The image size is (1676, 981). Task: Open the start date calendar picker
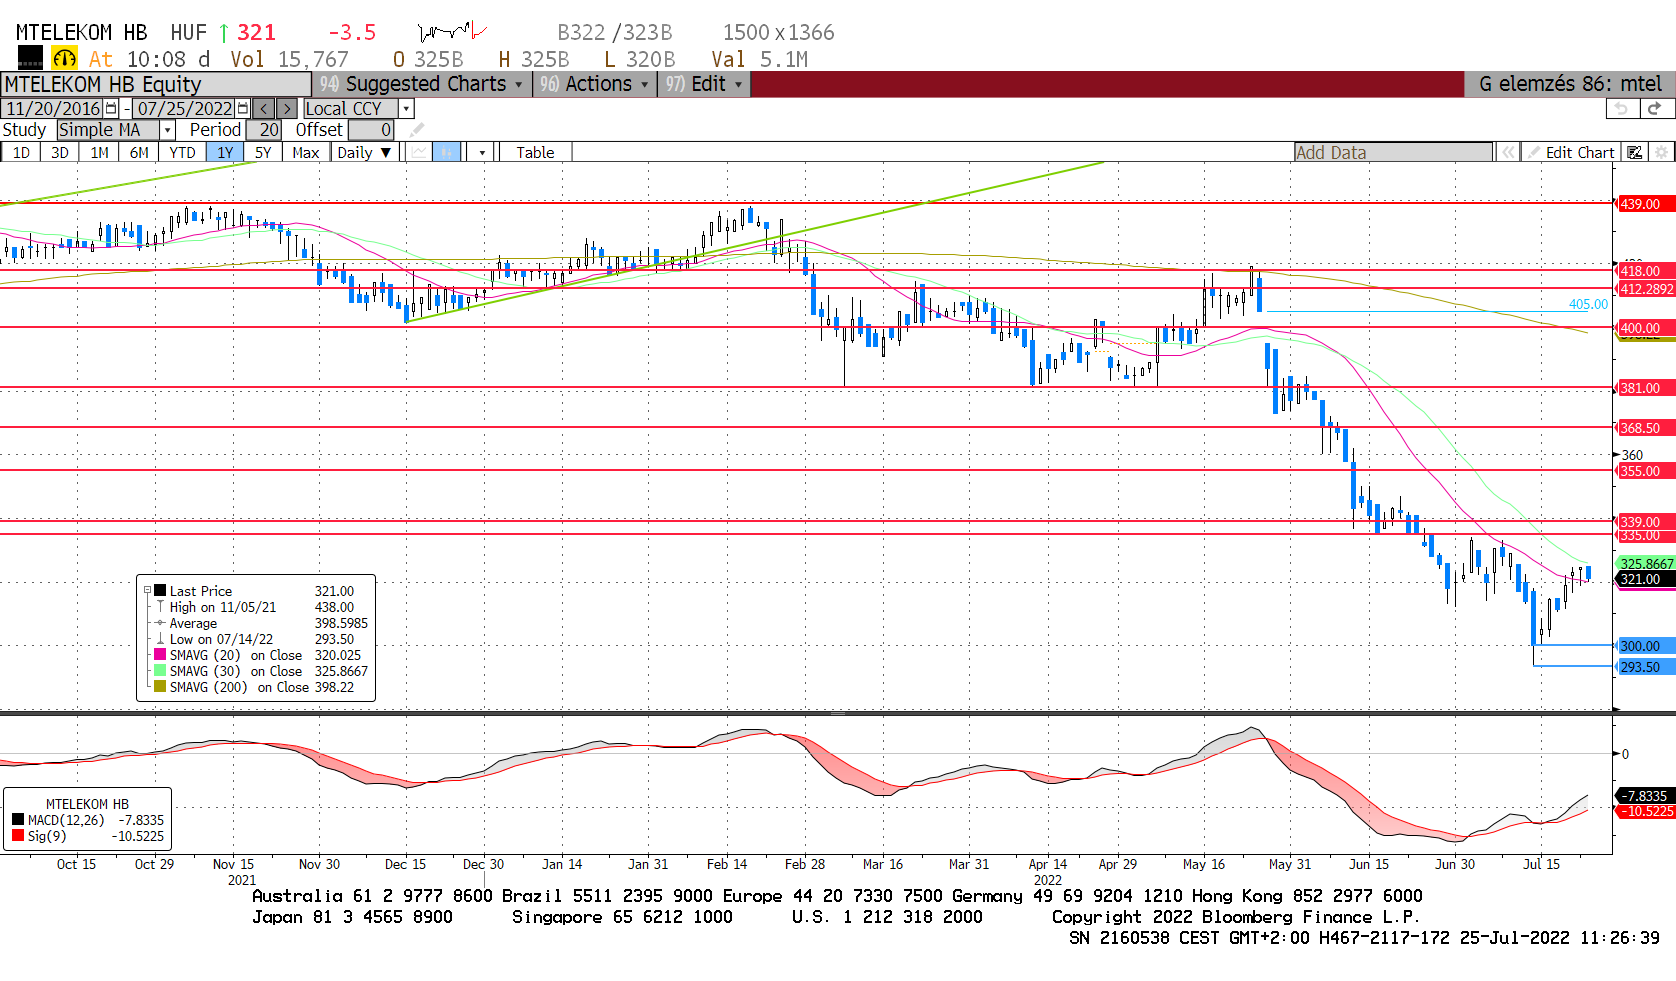click(111, 108)
